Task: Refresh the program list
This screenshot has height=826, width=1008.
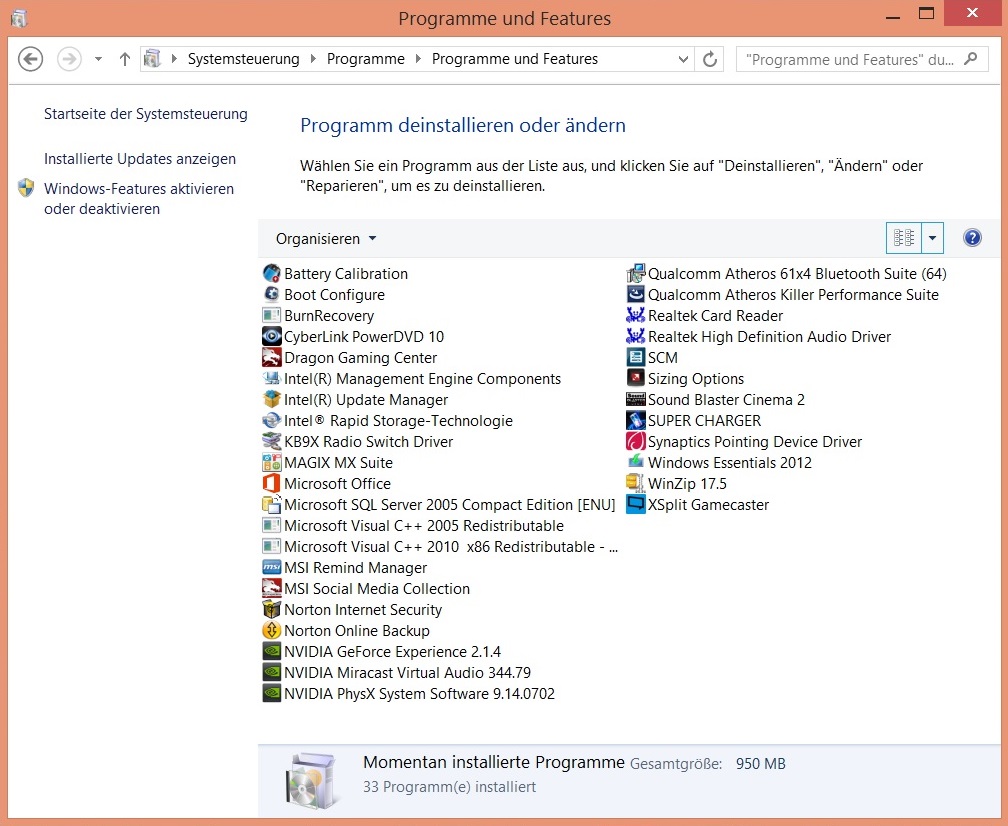Action: click(x=710, y=59)
